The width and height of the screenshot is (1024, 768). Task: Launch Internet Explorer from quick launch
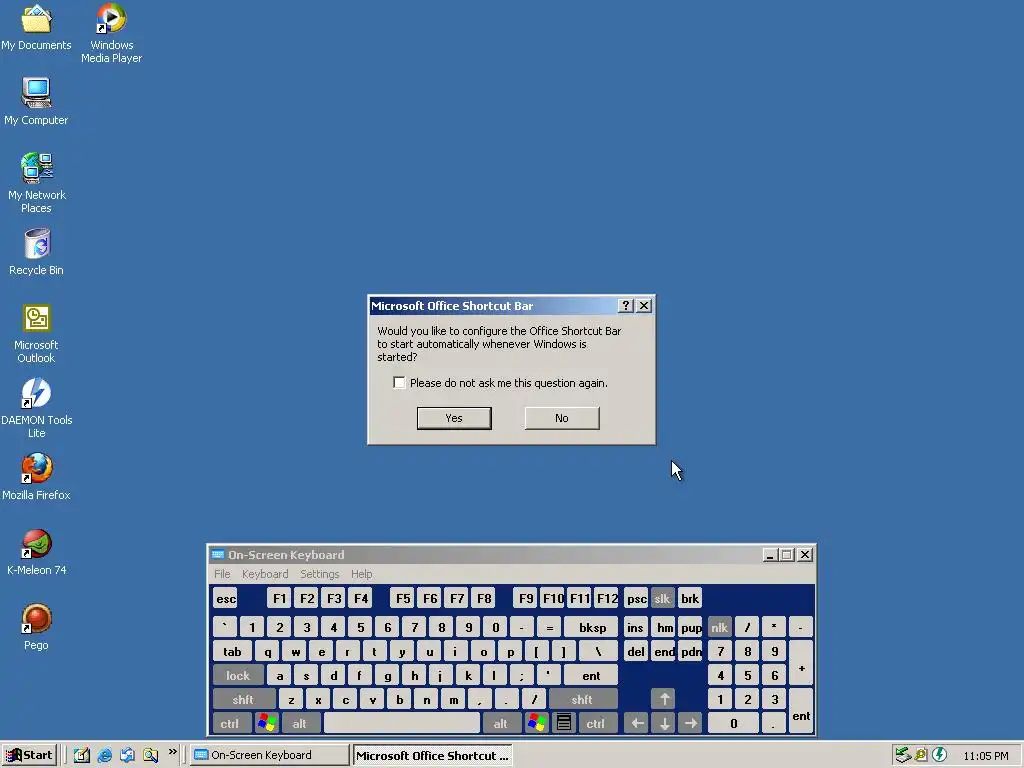(x=104, y=755)
